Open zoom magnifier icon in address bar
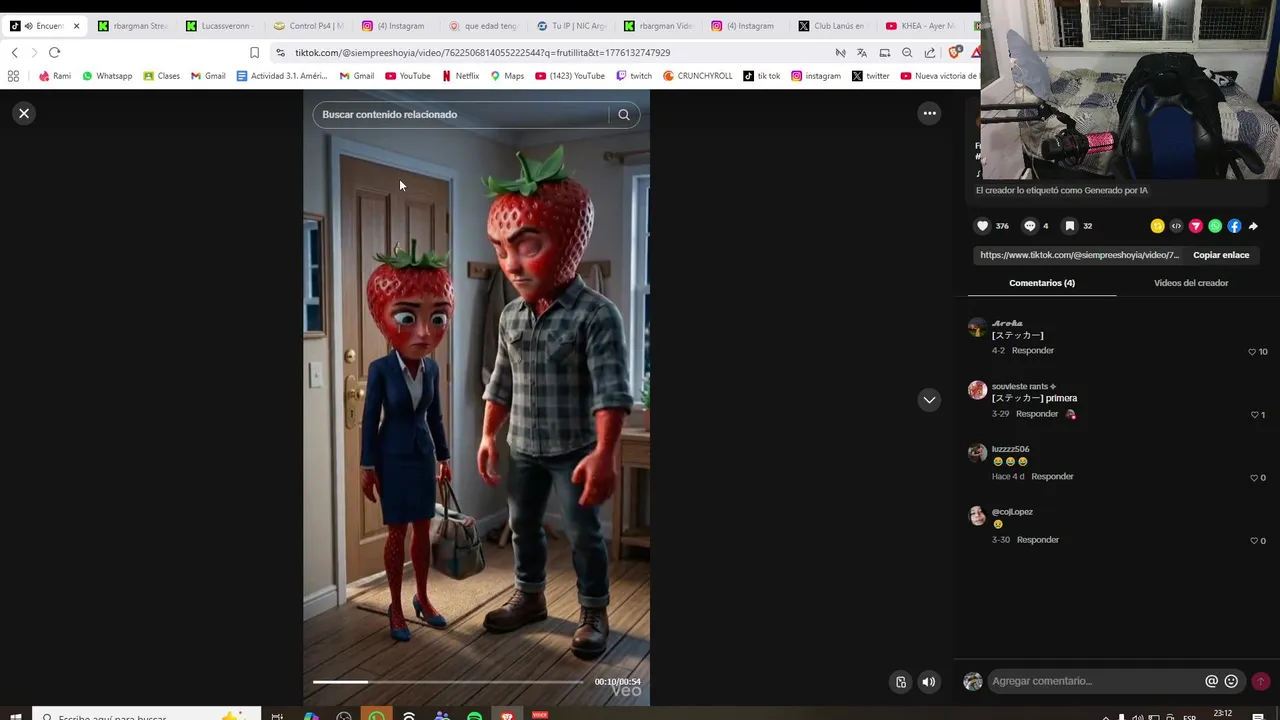The height and width of the screenshot is (720, 1280). point(907,52)
